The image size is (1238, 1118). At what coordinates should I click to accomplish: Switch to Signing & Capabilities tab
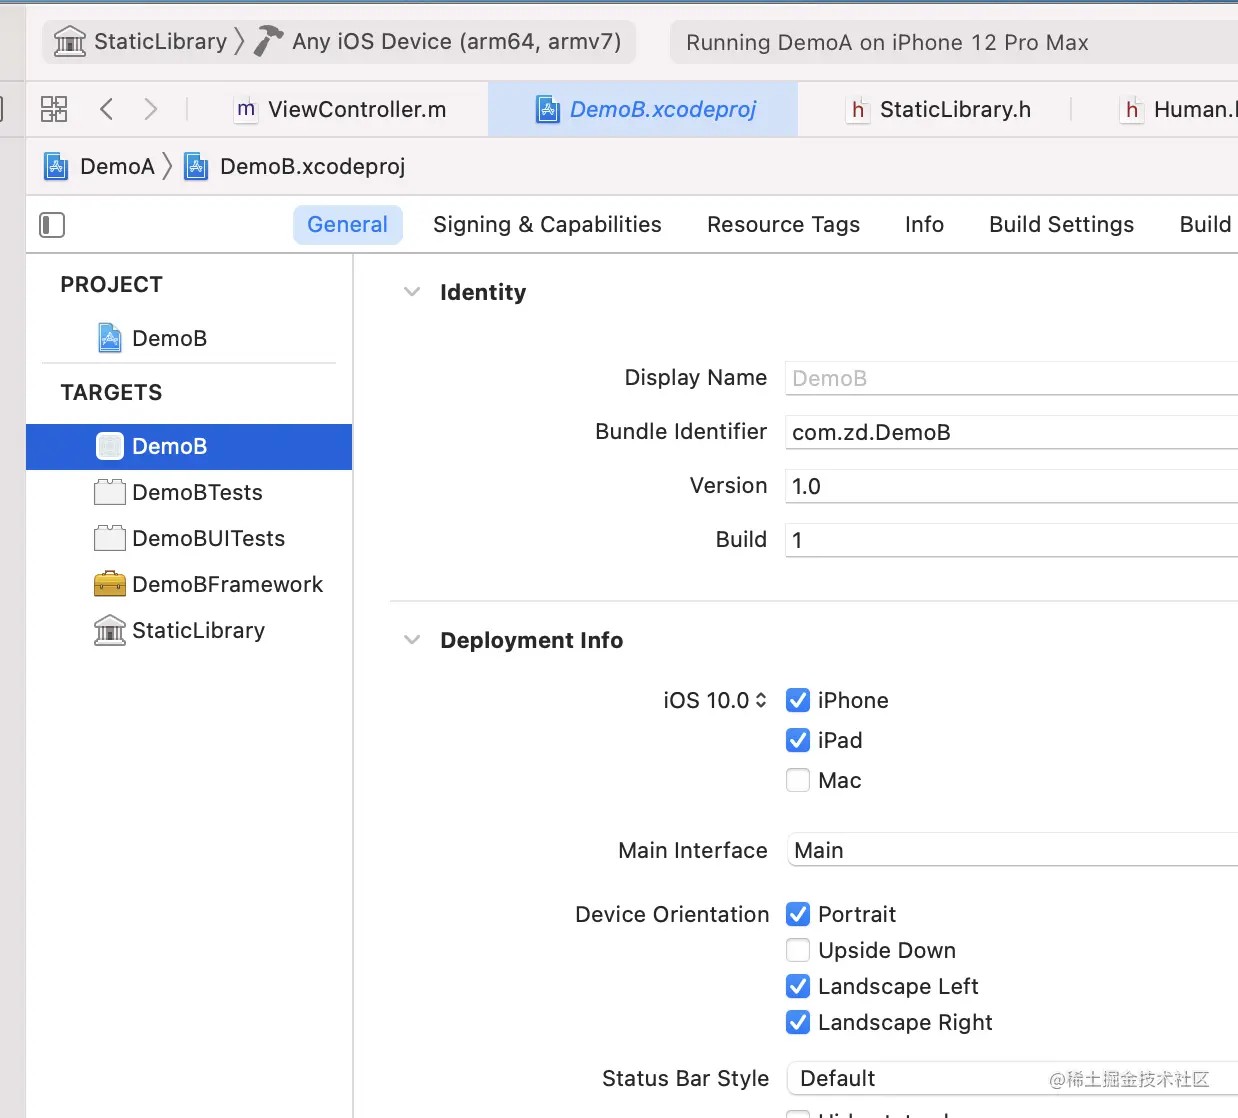(547, 225)
